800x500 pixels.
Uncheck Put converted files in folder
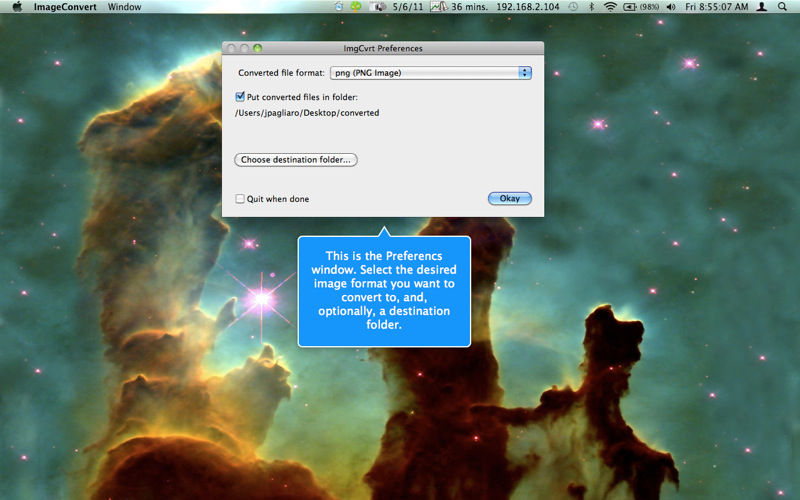(x=240, y=96)
